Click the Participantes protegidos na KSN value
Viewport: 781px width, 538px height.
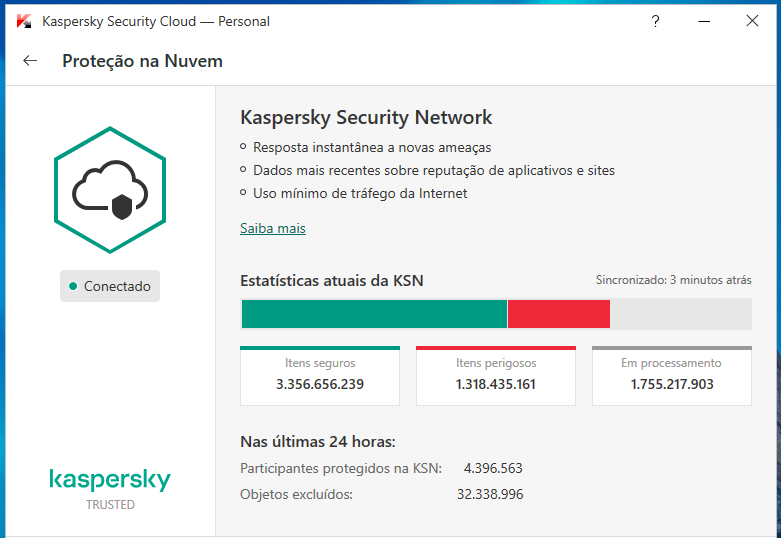click(493, 468)
